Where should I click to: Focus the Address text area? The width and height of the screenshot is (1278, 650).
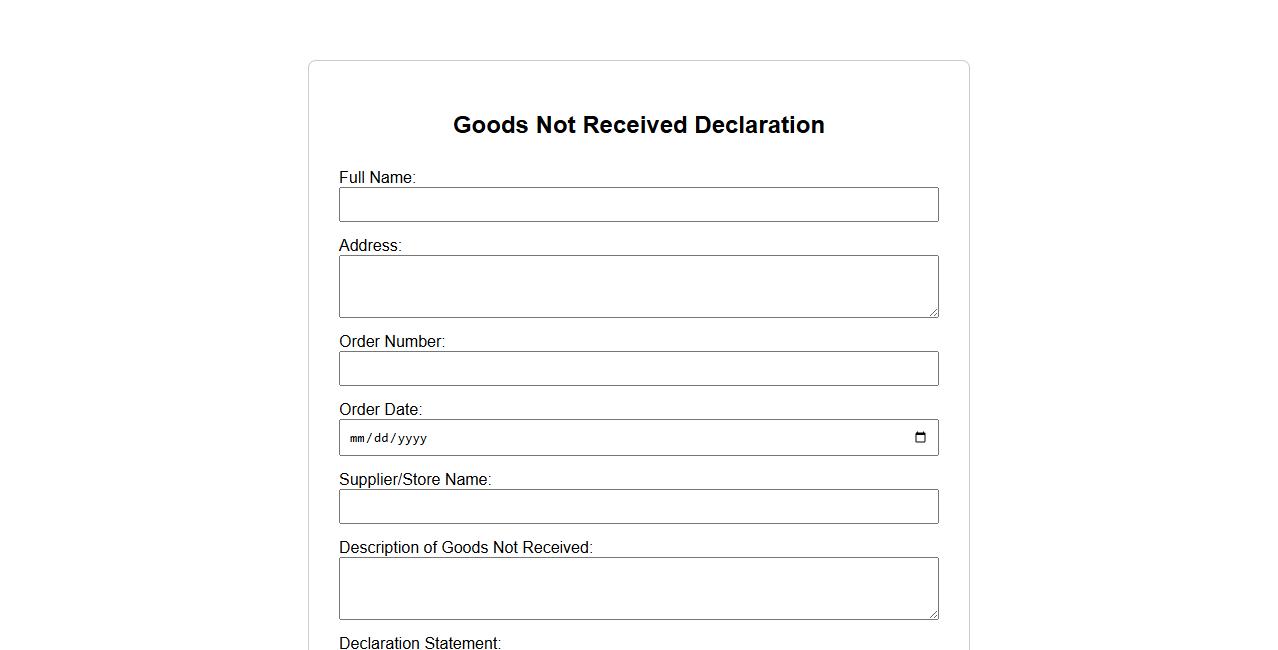point(638,286)
